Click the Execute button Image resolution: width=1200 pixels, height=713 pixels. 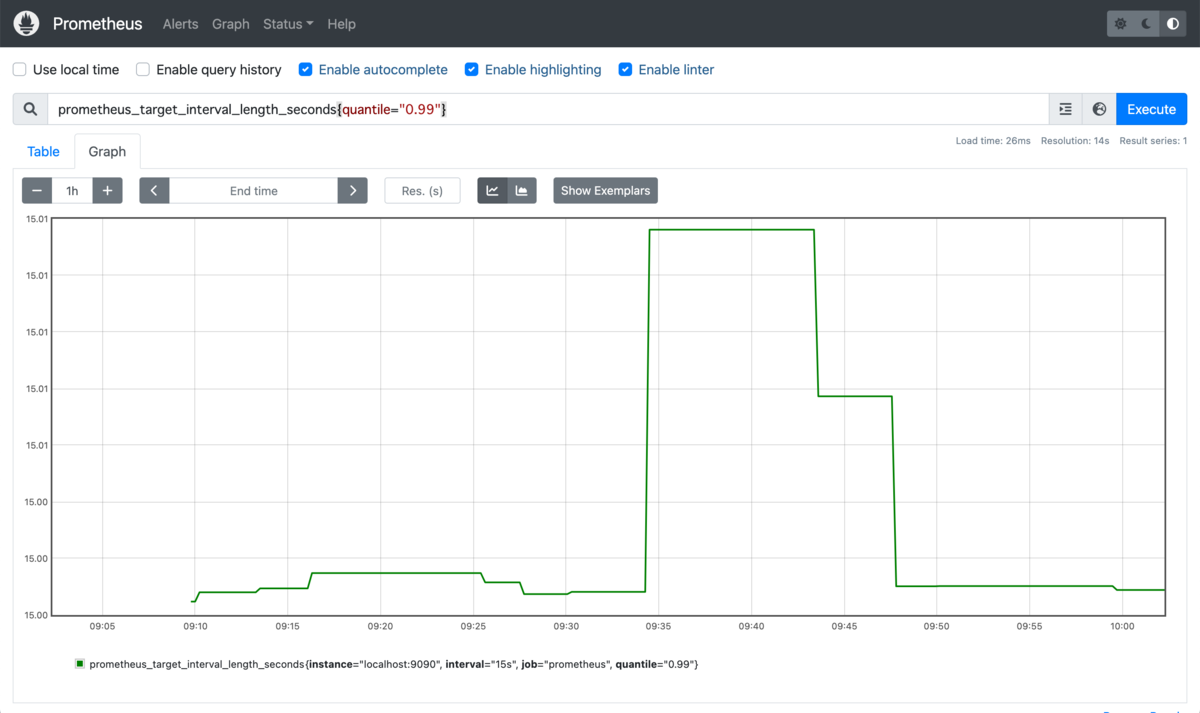[x=1151, y=109]
